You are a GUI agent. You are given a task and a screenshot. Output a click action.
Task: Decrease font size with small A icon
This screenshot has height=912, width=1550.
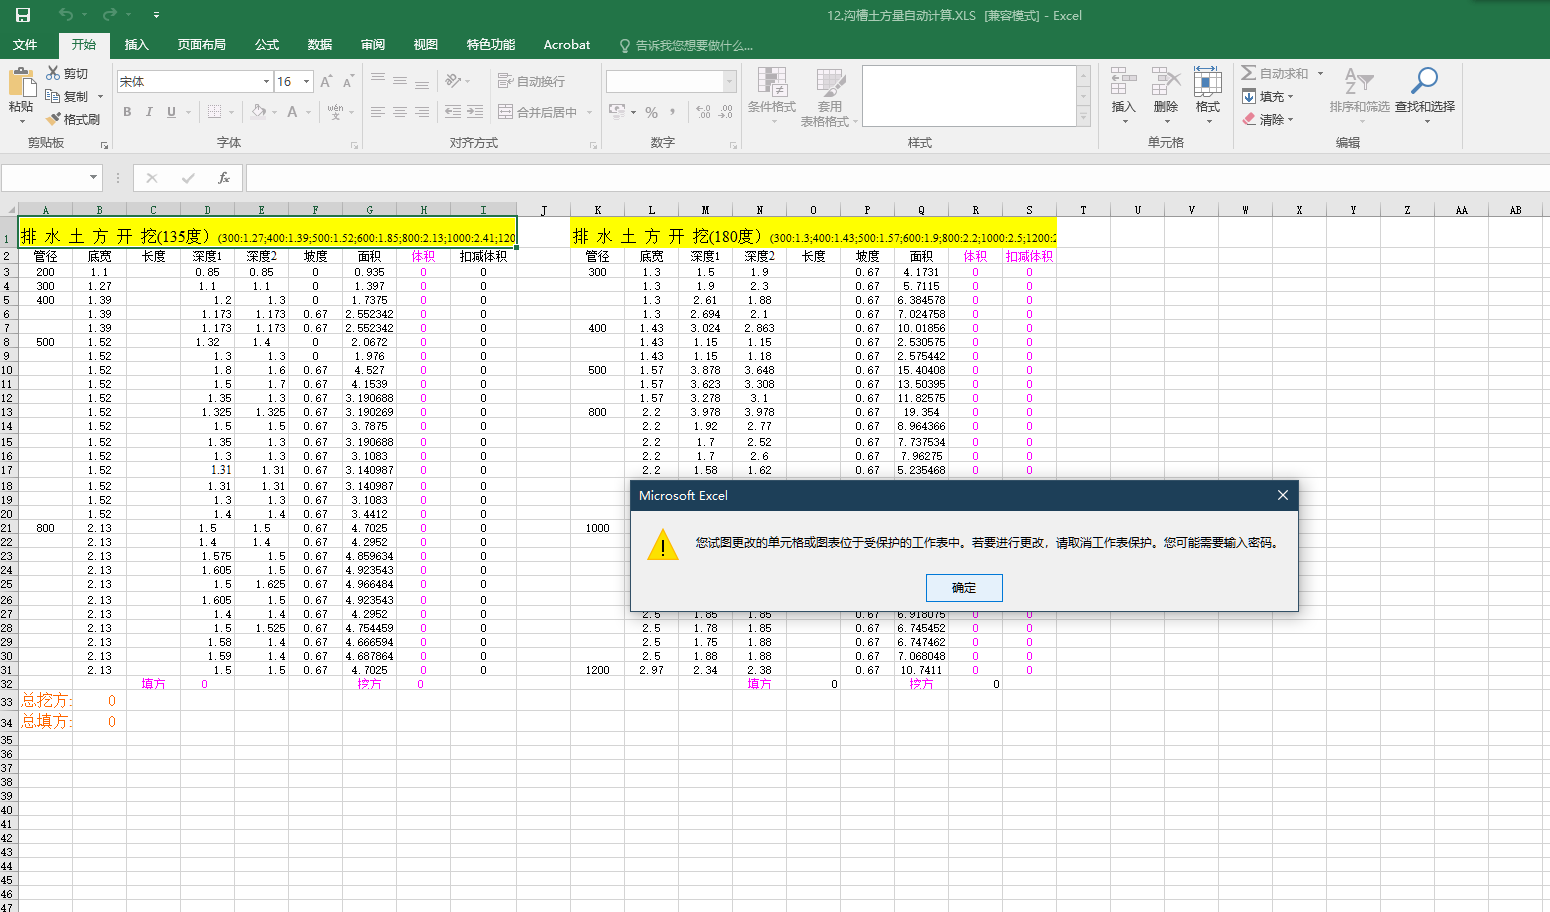click(348, 82)
